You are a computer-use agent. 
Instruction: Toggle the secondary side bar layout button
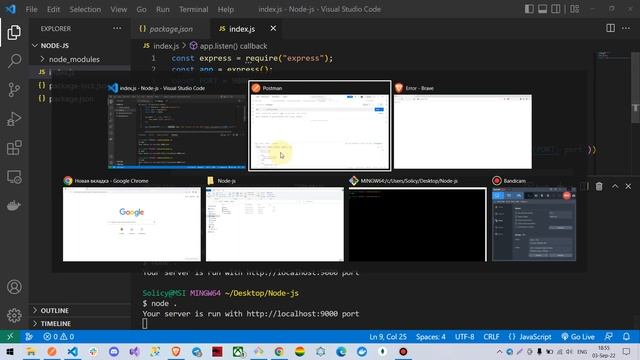coord(556,9)
